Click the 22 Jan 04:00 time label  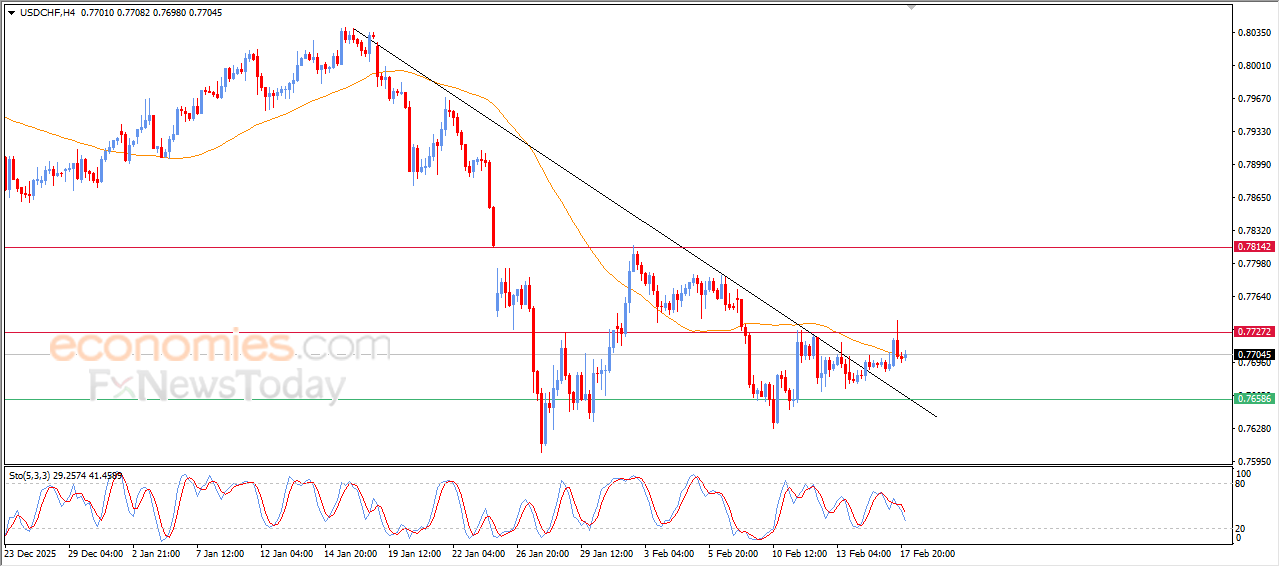[478, 552]
